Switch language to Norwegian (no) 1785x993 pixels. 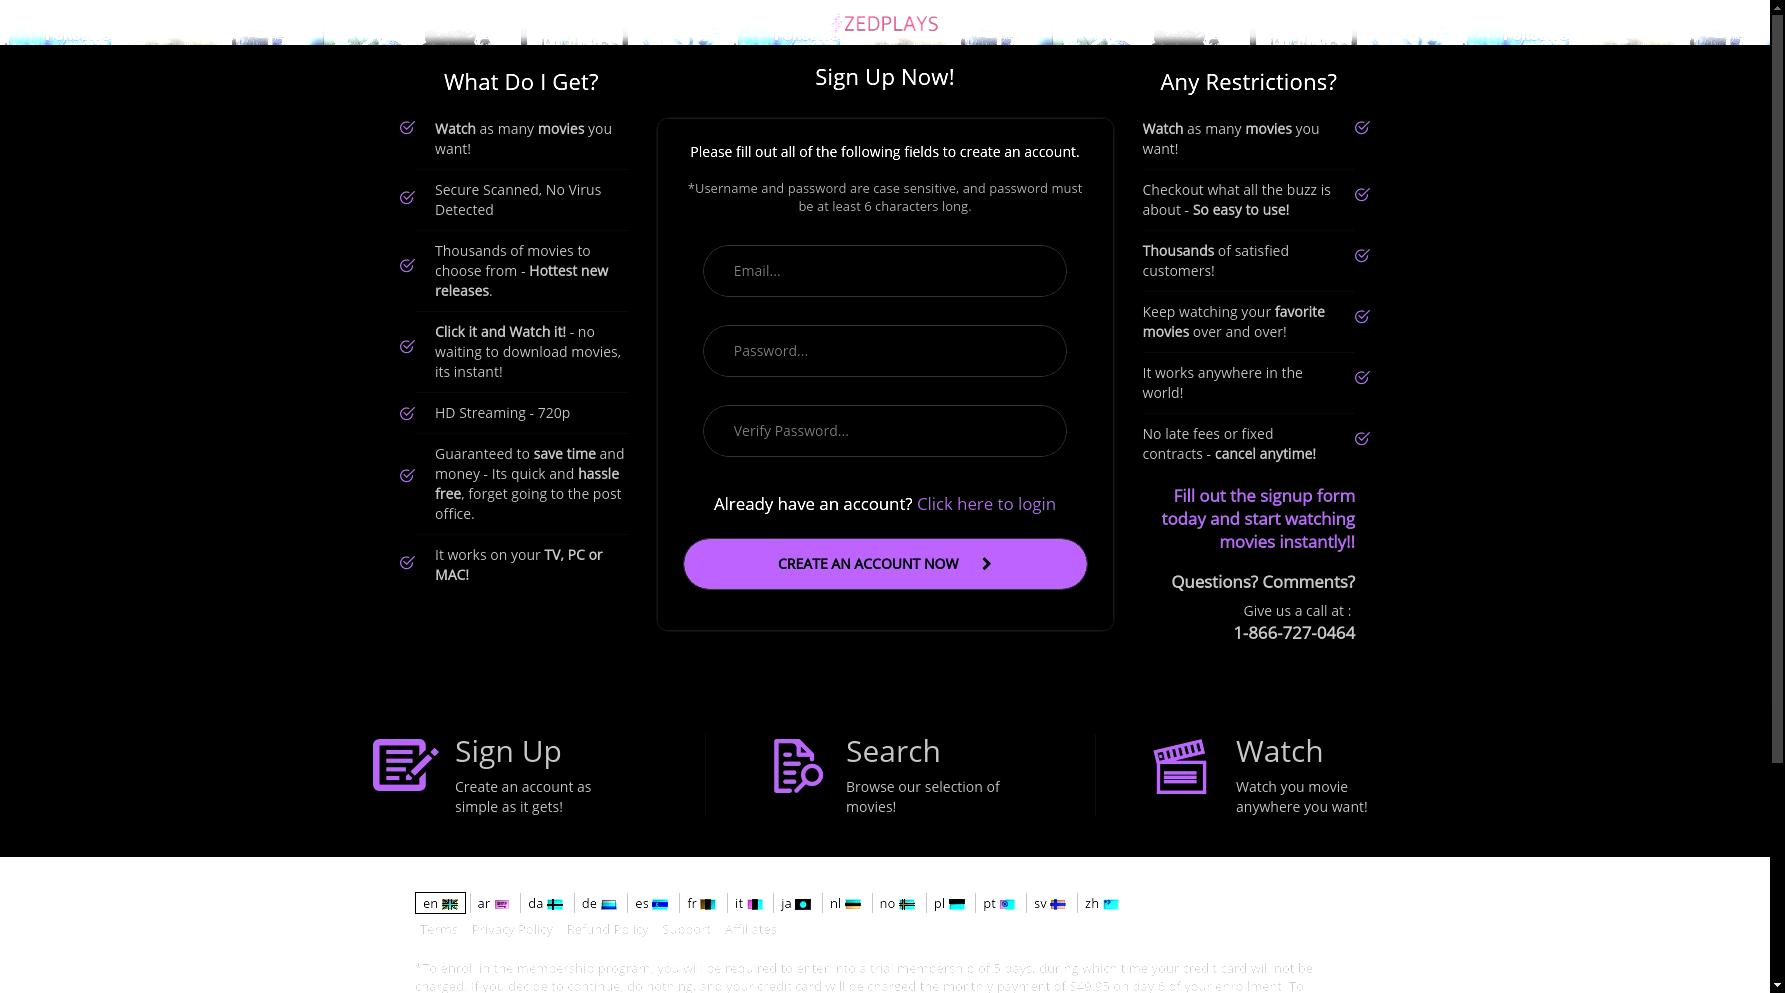click(x=897, y=904)
